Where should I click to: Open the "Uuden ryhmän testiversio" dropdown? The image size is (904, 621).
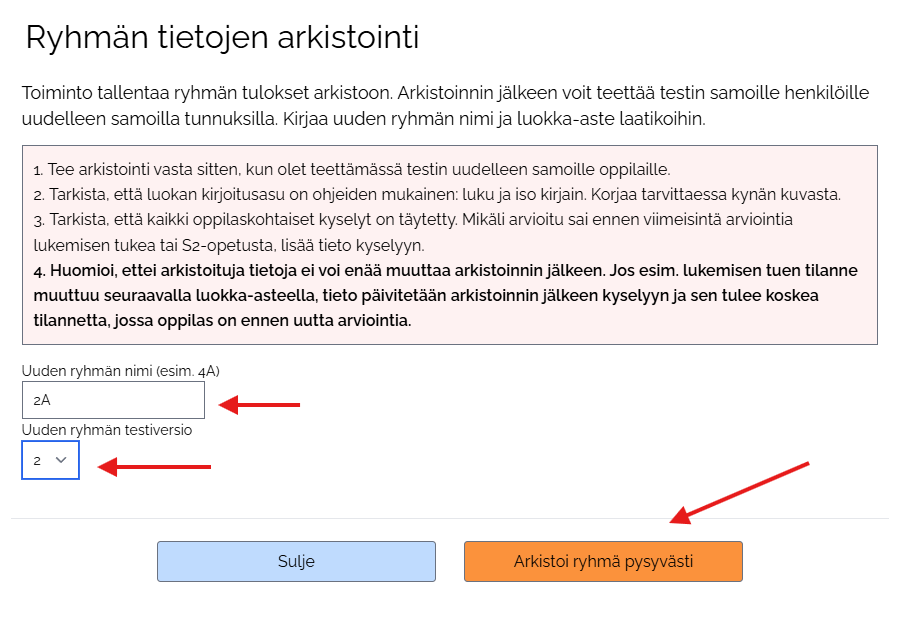50,460
